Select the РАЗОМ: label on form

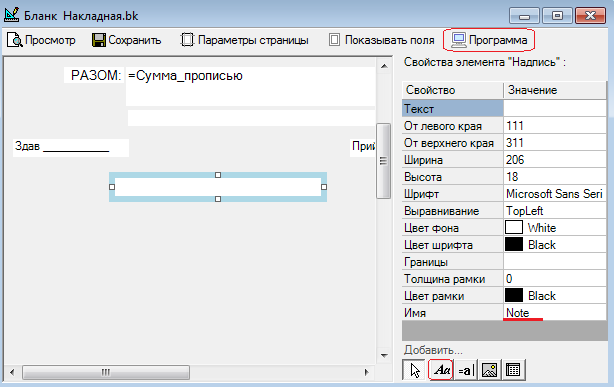point(94,75)
